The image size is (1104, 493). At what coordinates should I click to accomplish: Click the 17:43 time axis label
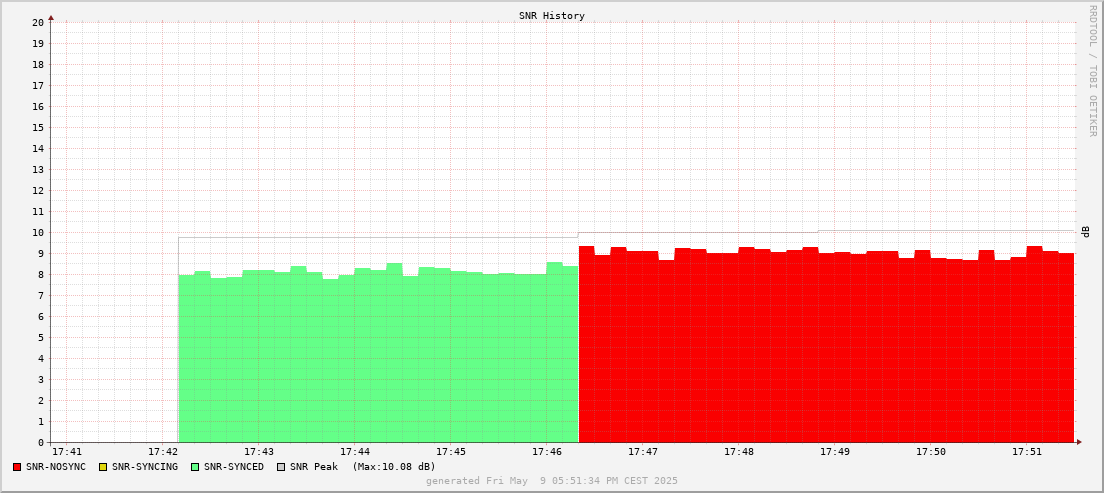[x=259, y=451]
